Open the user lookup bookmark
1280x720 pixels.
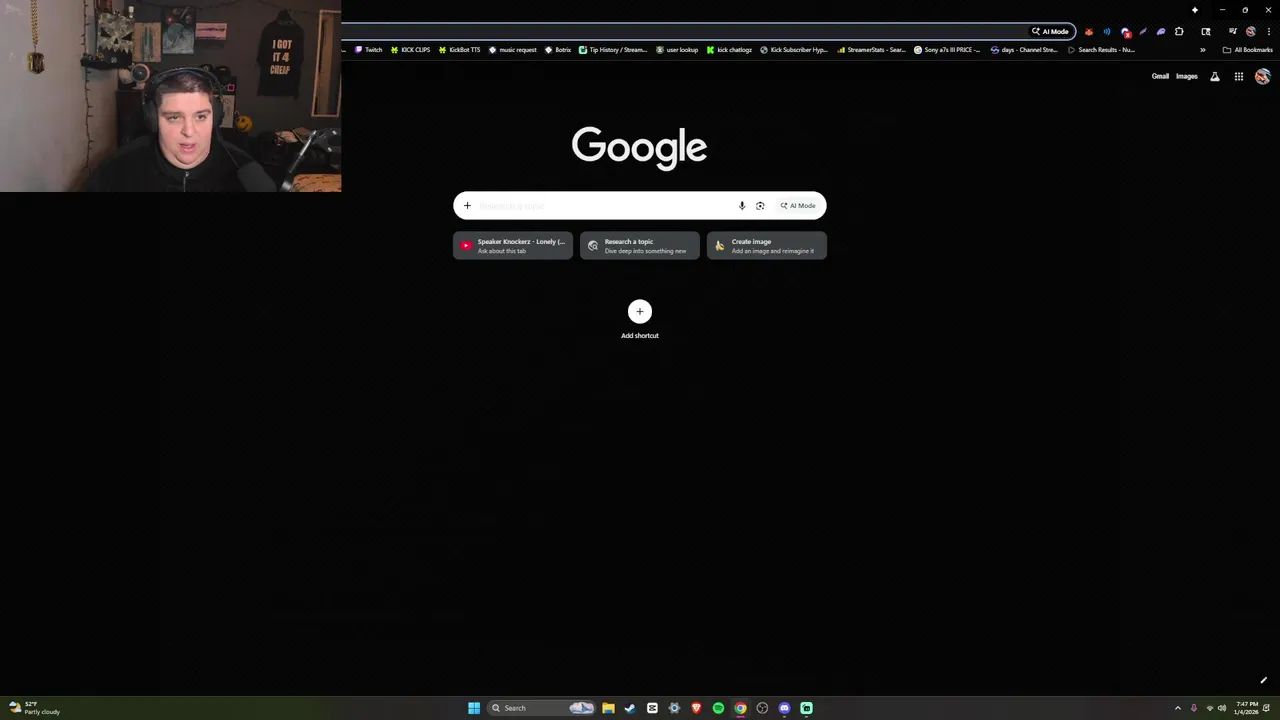[677, 50]
